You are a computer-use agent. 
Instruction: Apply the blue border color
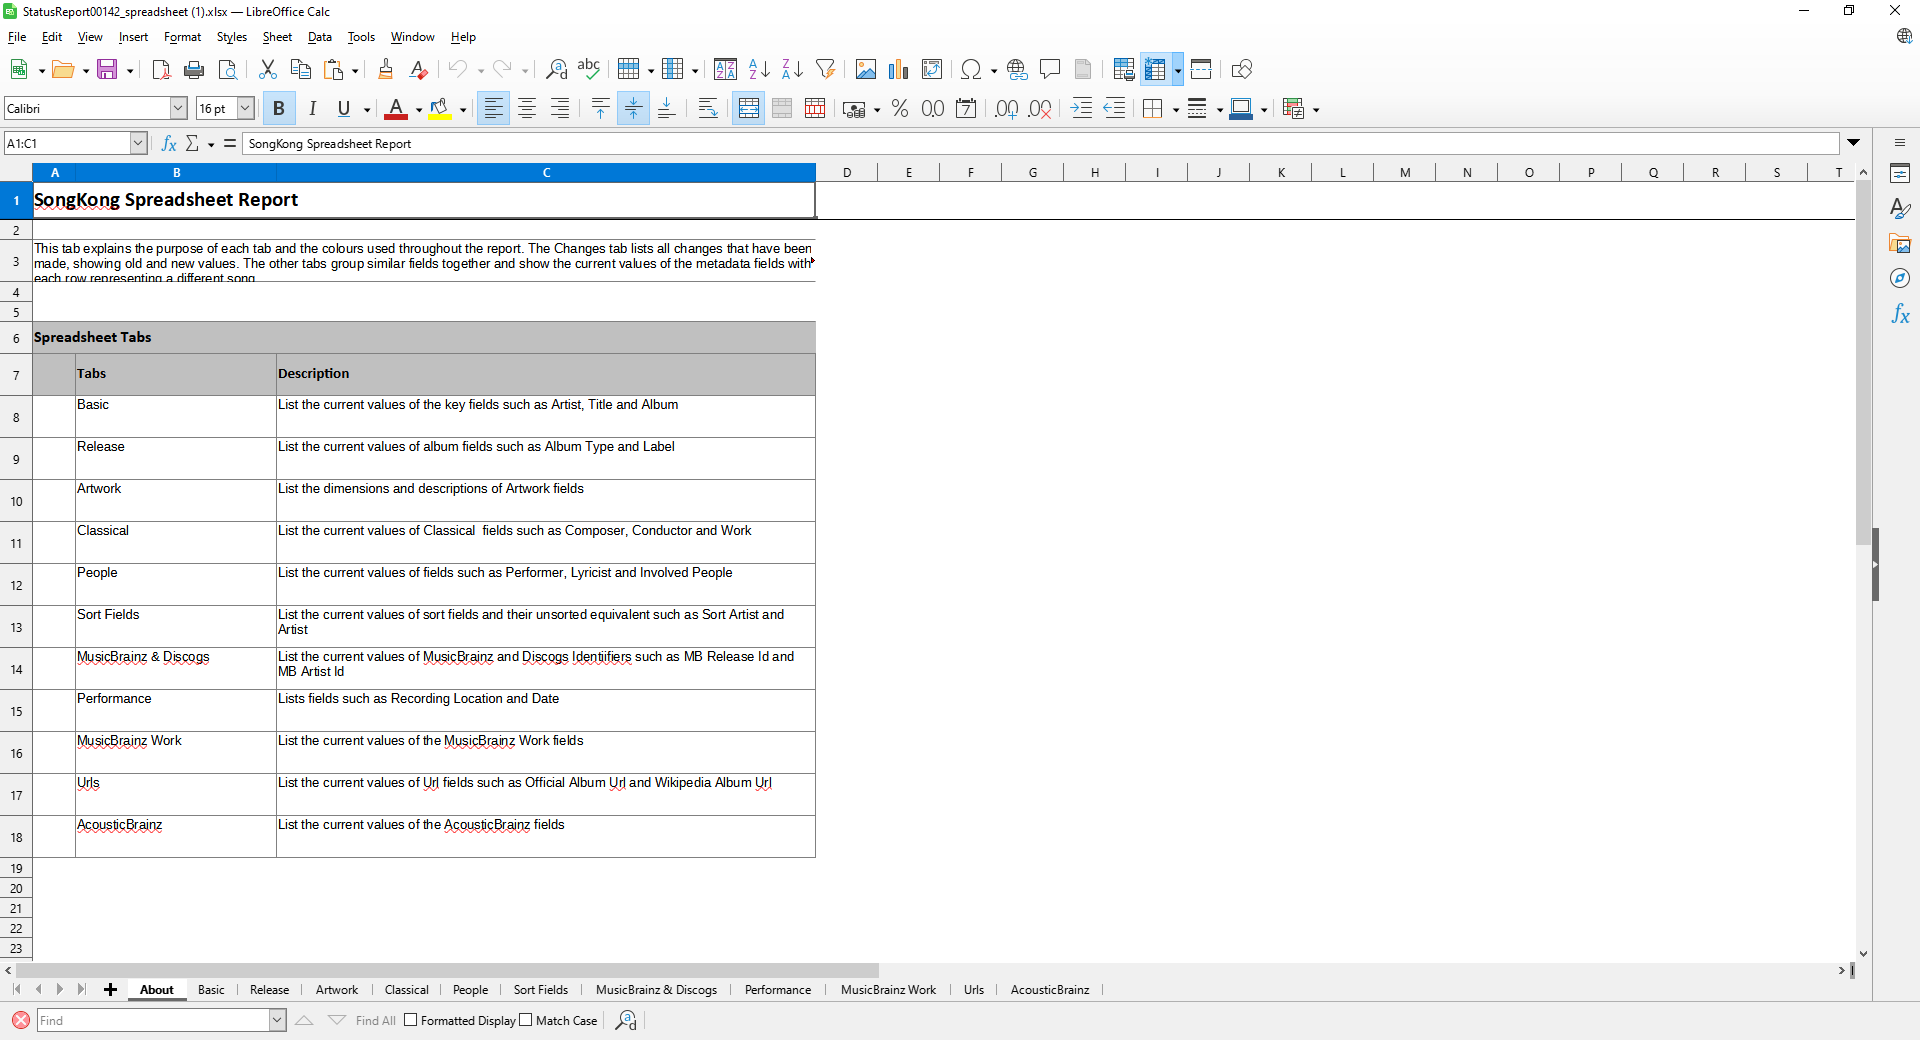[x=1241, y=108]
